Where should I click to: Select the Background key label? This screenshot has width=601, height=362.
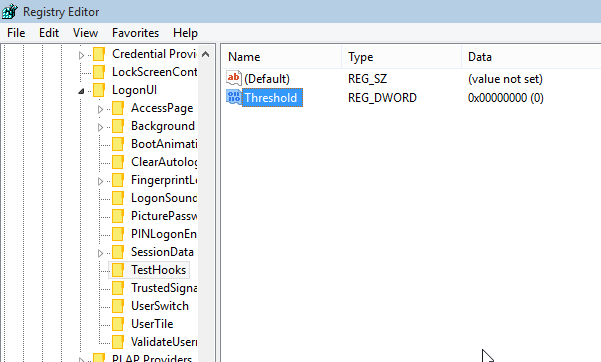163,126
